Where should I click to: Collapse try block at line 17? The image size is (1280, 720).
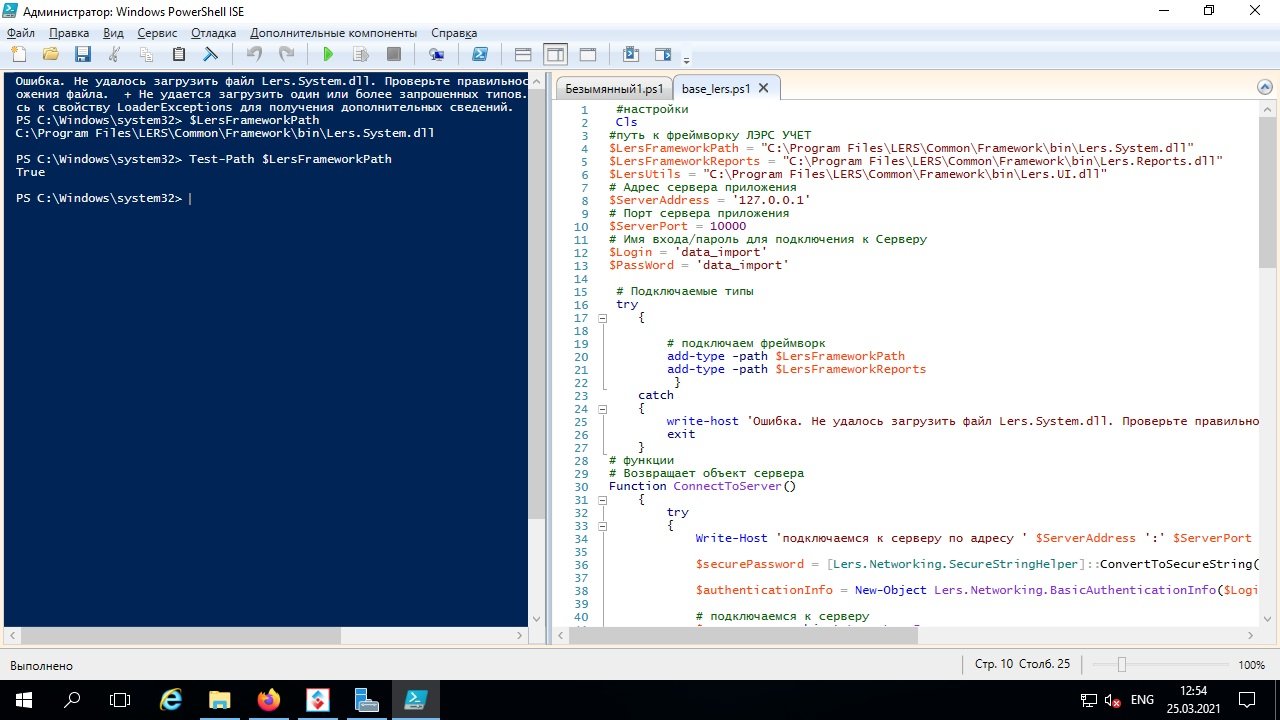tap(602, 318)
